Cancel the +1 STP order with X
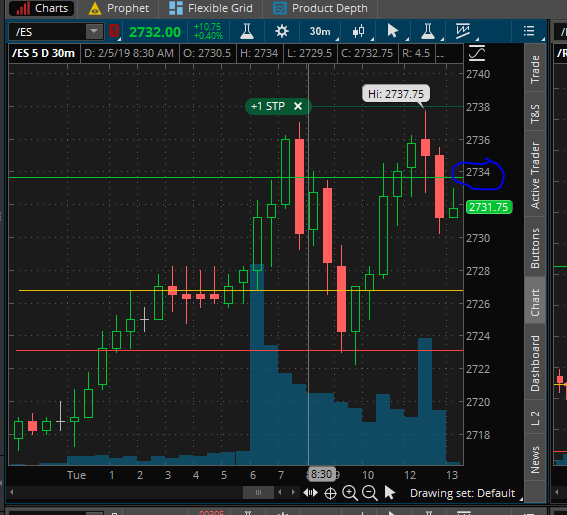 (x=298, y=106)
